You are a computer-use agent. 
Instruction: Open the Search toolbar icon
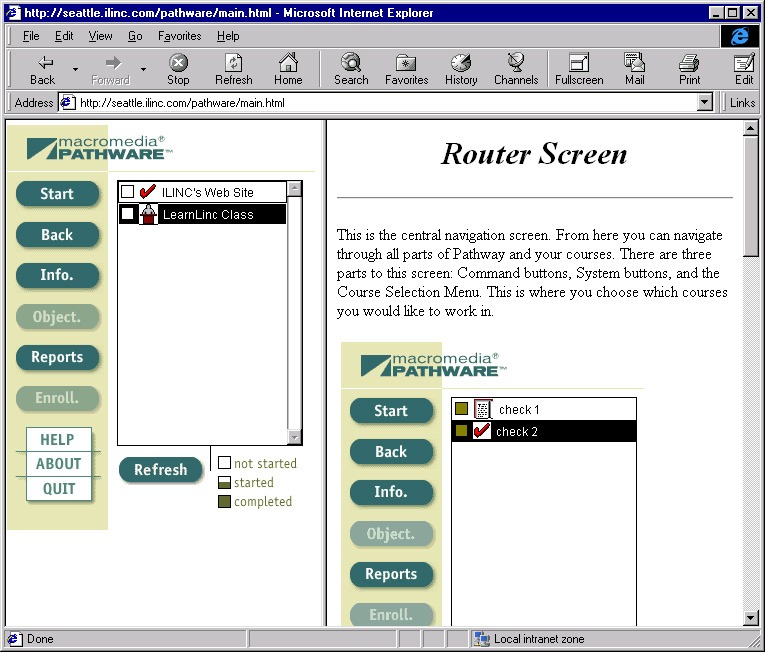click(351, 62)
